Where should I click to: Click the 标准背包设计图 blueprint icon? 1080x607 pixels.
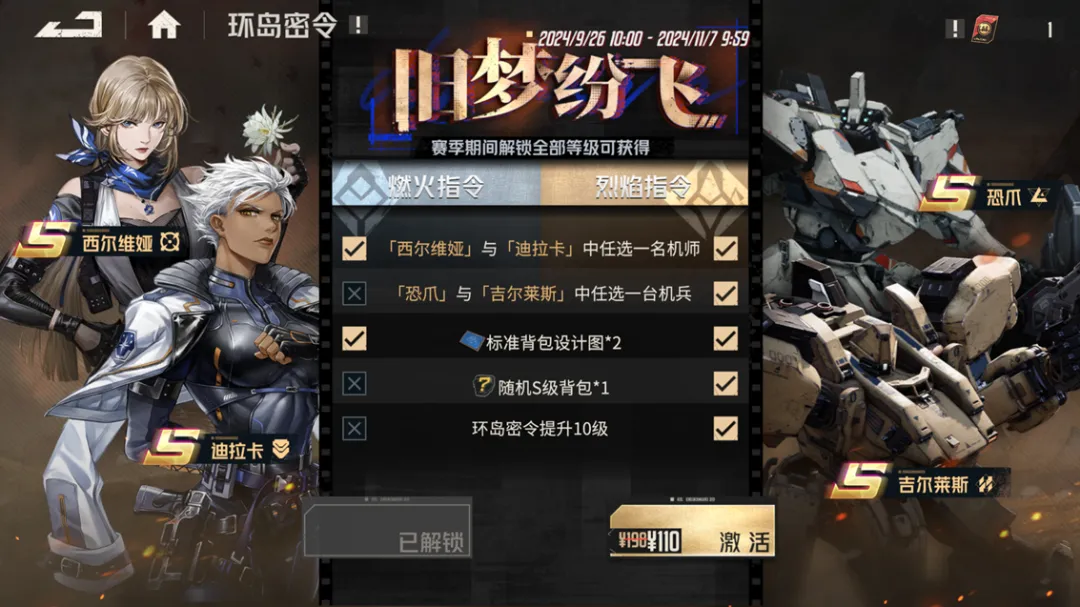click(x=472, y=341)
